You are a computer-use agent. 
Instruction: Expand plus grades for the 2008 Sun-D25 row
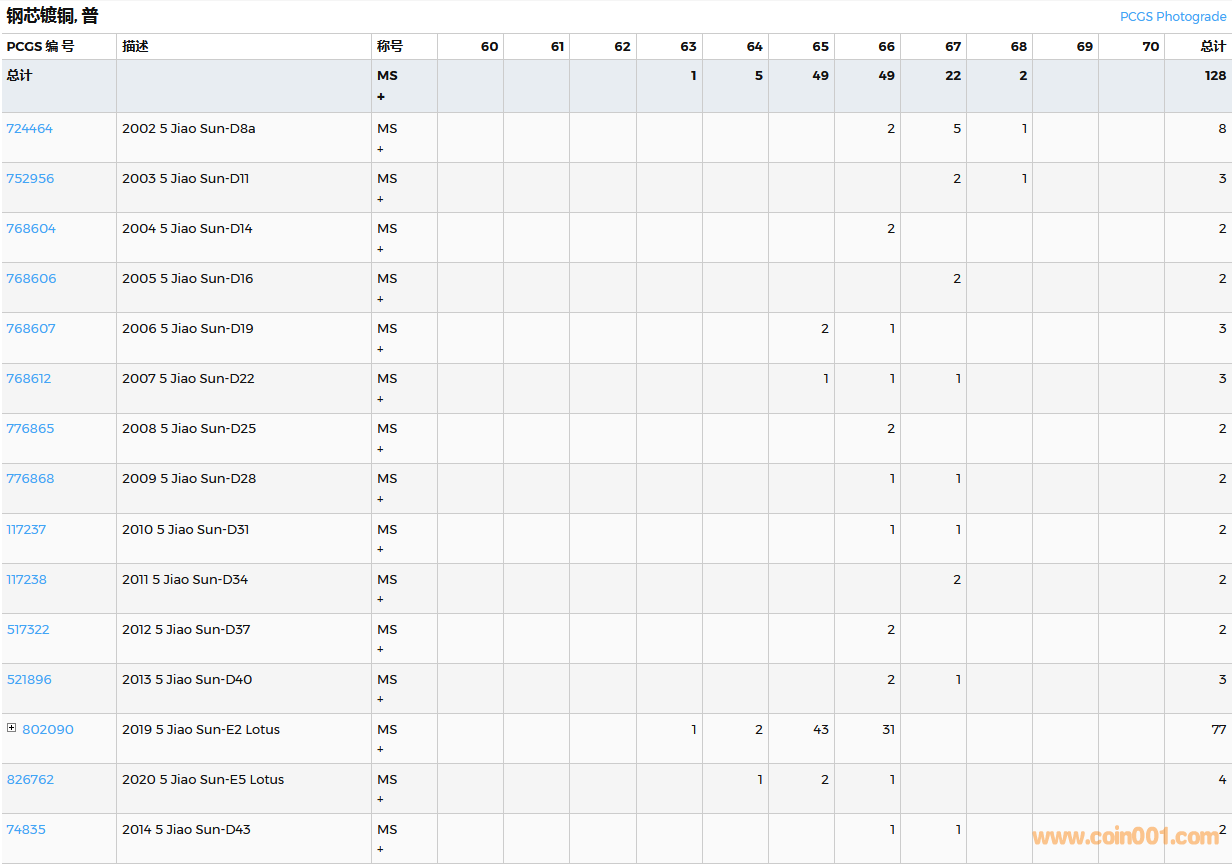(x=380, y=449)
